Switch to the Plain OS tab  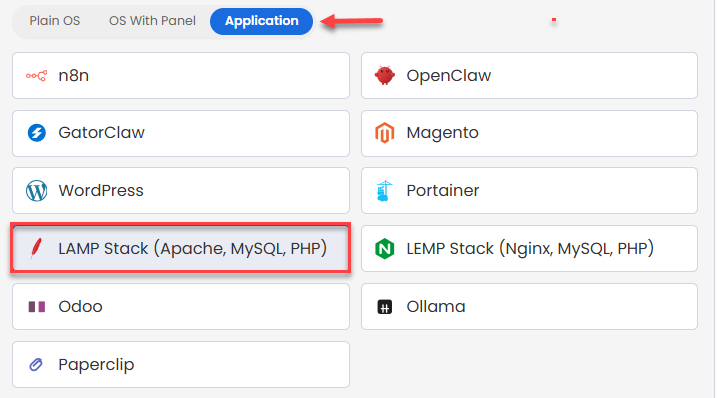tap(55, 21)
